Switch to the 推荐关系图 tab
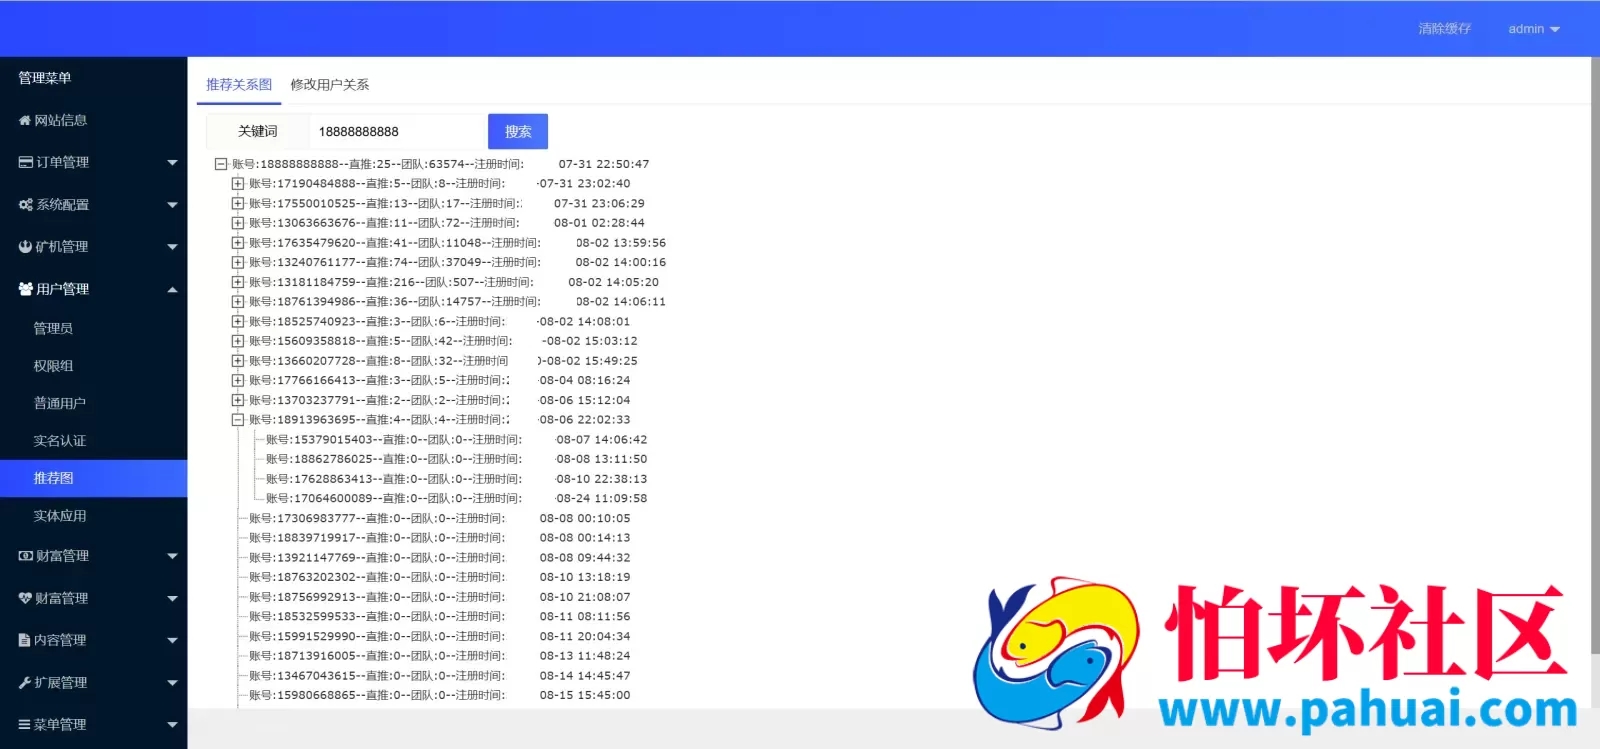The height and width of the screenshot is (749, 1600). tap(239, 85)
